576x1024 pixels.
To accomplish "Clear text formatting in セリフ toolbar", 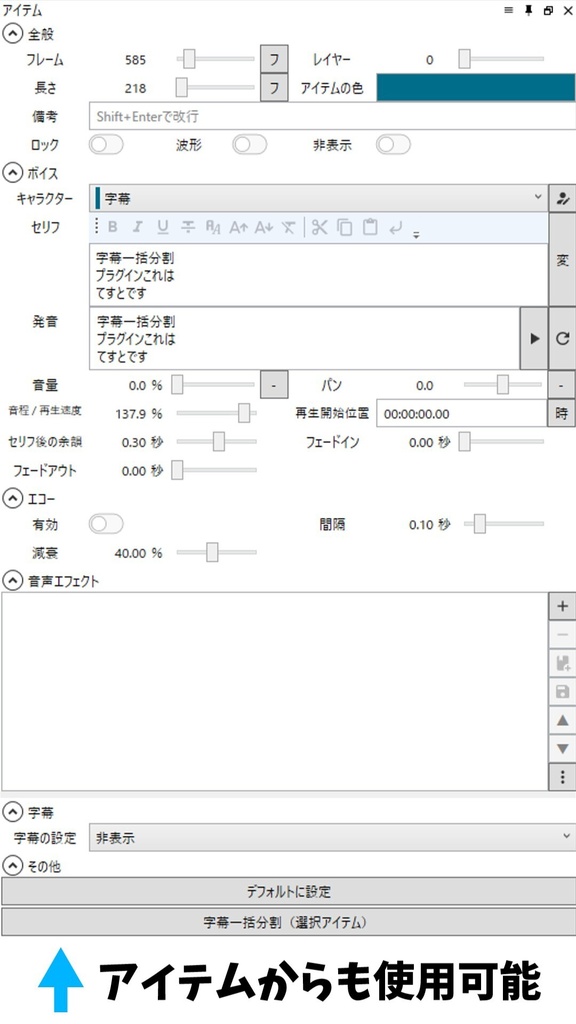I will coord(289,227).
